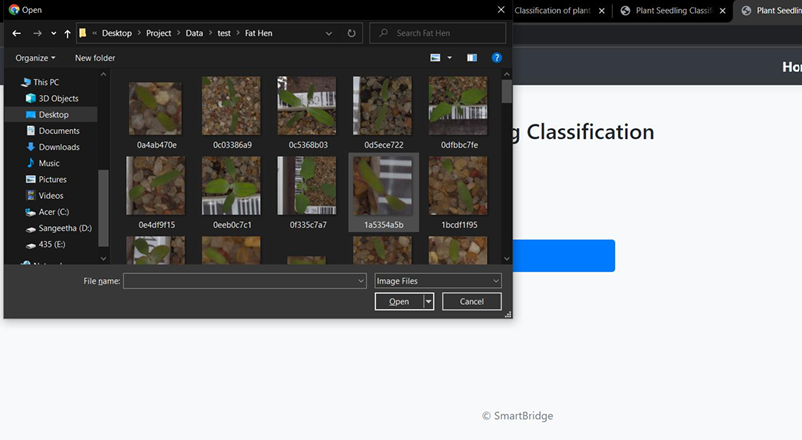The width and height of the screenshot is (802, 440).
Task: Open the Image Files type dropdown
Action: [x=437, y=281]
